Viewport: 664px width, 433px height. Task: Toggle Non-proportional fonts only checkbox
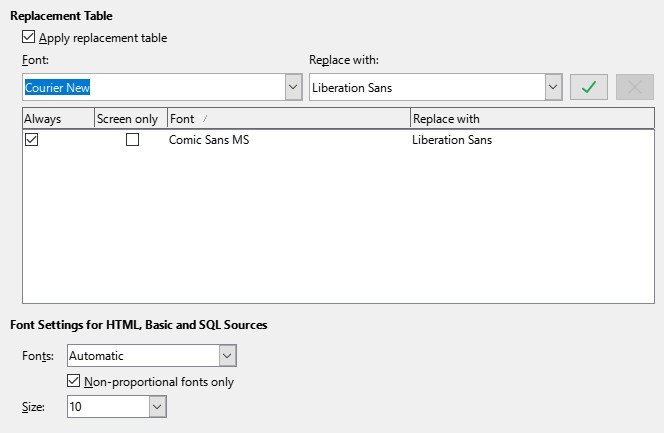73,381
